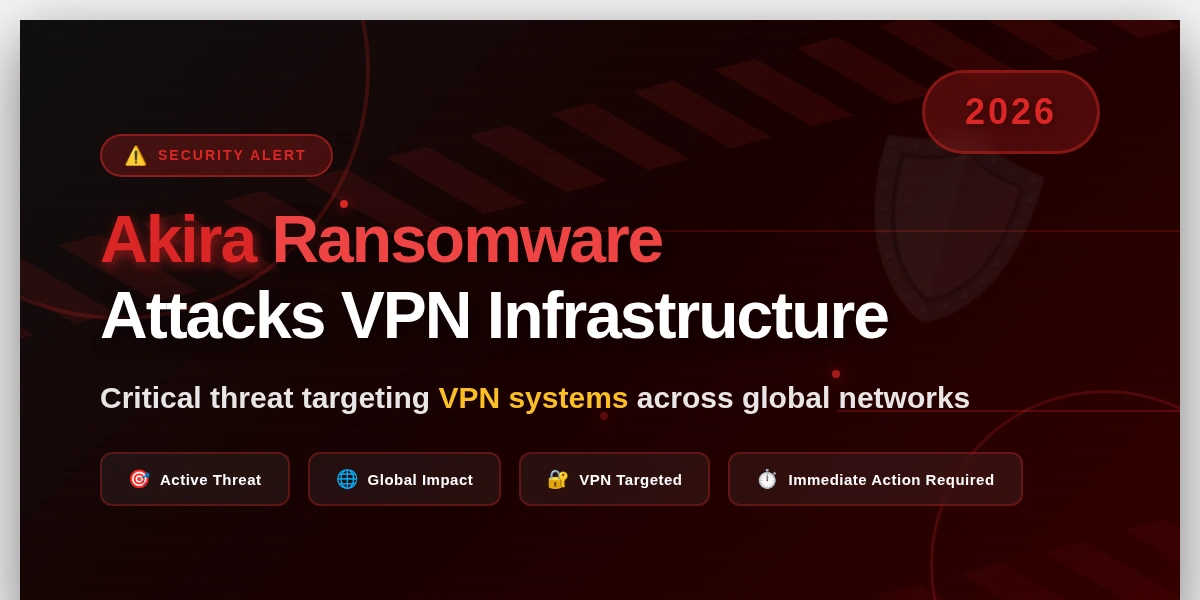Select the VPN Targeted tag
The image size is (1200, 600).
tap(614, 479)
